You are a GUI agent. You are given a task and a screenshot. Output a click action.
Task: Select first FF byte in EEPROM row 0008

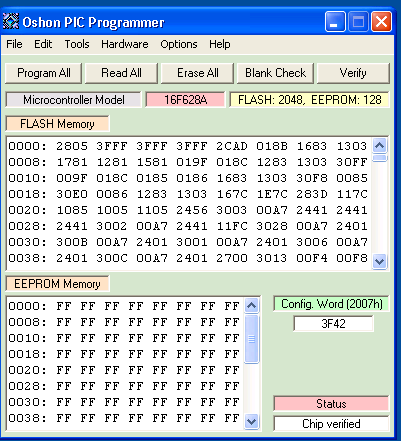(x=64, y=322)
